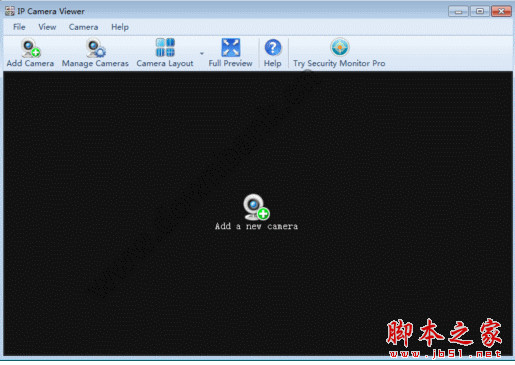
Task: Minimize the IP Camera Viewer window
Action: coord(458,11)
